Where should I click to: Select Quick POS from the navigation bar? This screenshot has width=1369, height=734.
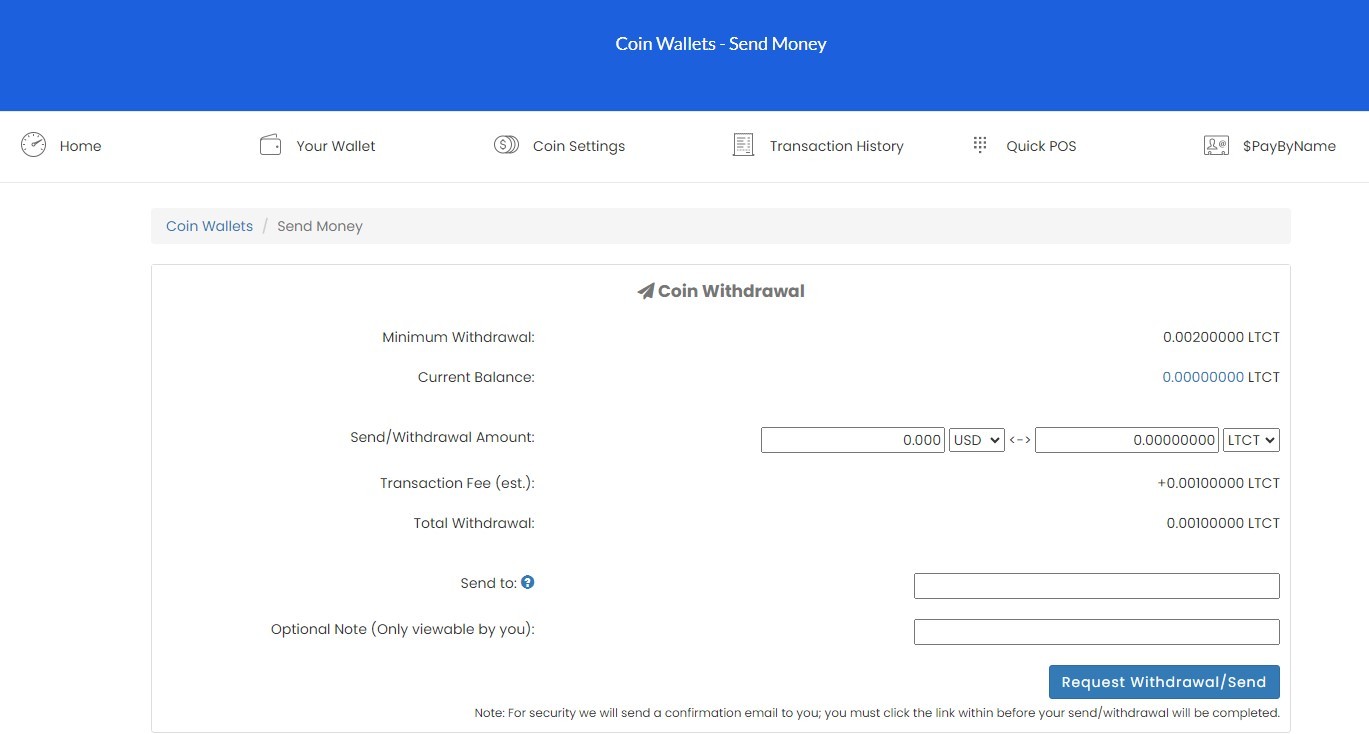click(x=1041, y=146)
